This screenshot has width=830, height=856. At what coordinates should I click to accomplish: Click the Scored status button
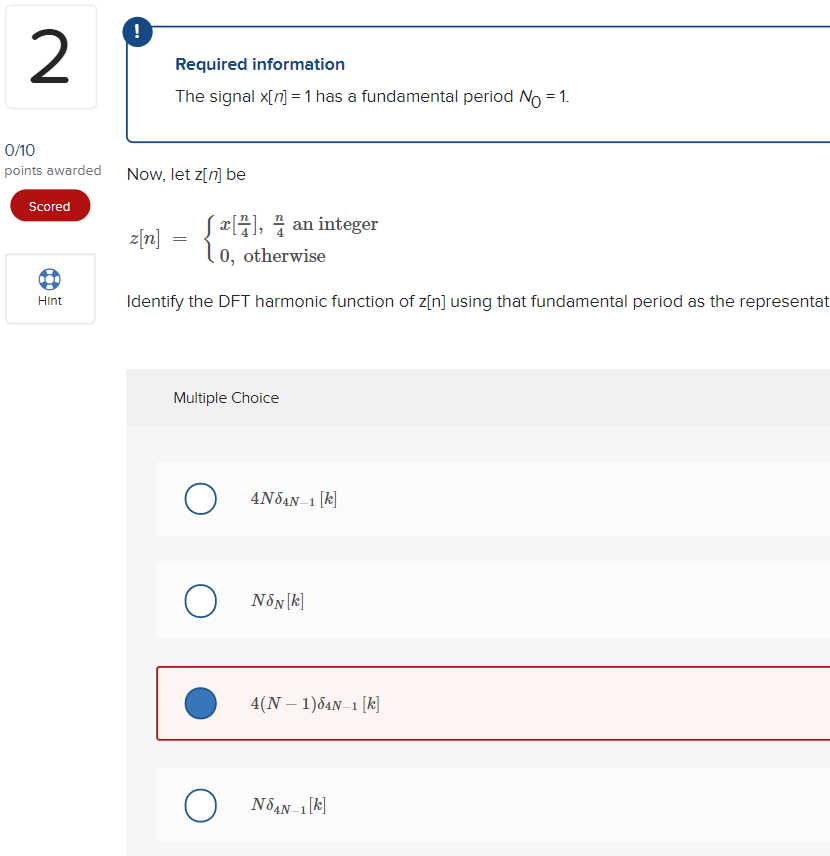50,205
